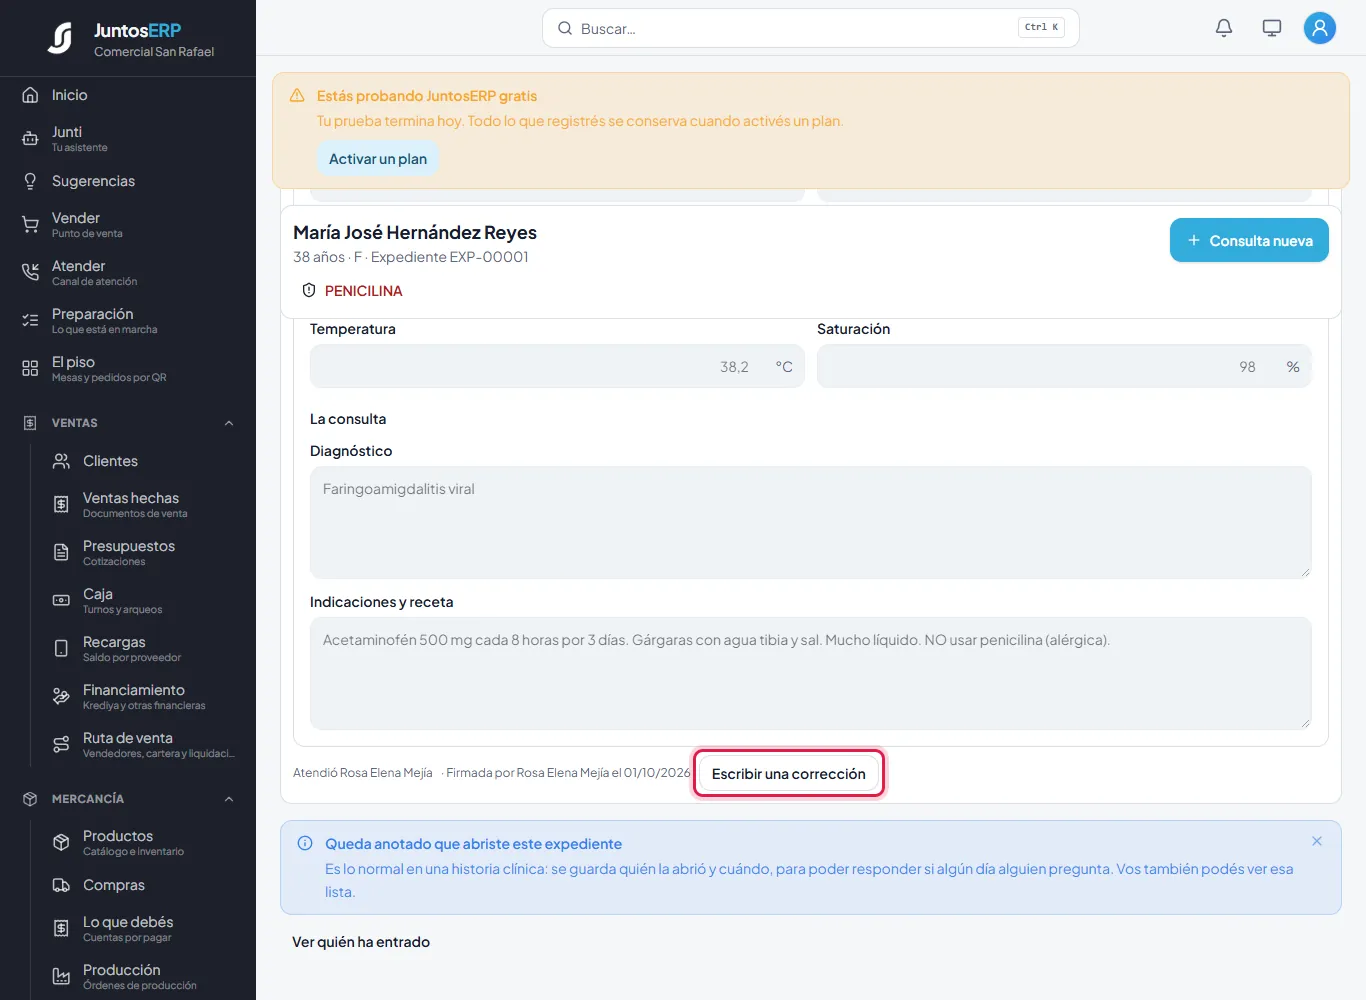Collapse the MERCANCÍA section
The width and height of the screenshot is (1366, 1000).
coord(229,799)
